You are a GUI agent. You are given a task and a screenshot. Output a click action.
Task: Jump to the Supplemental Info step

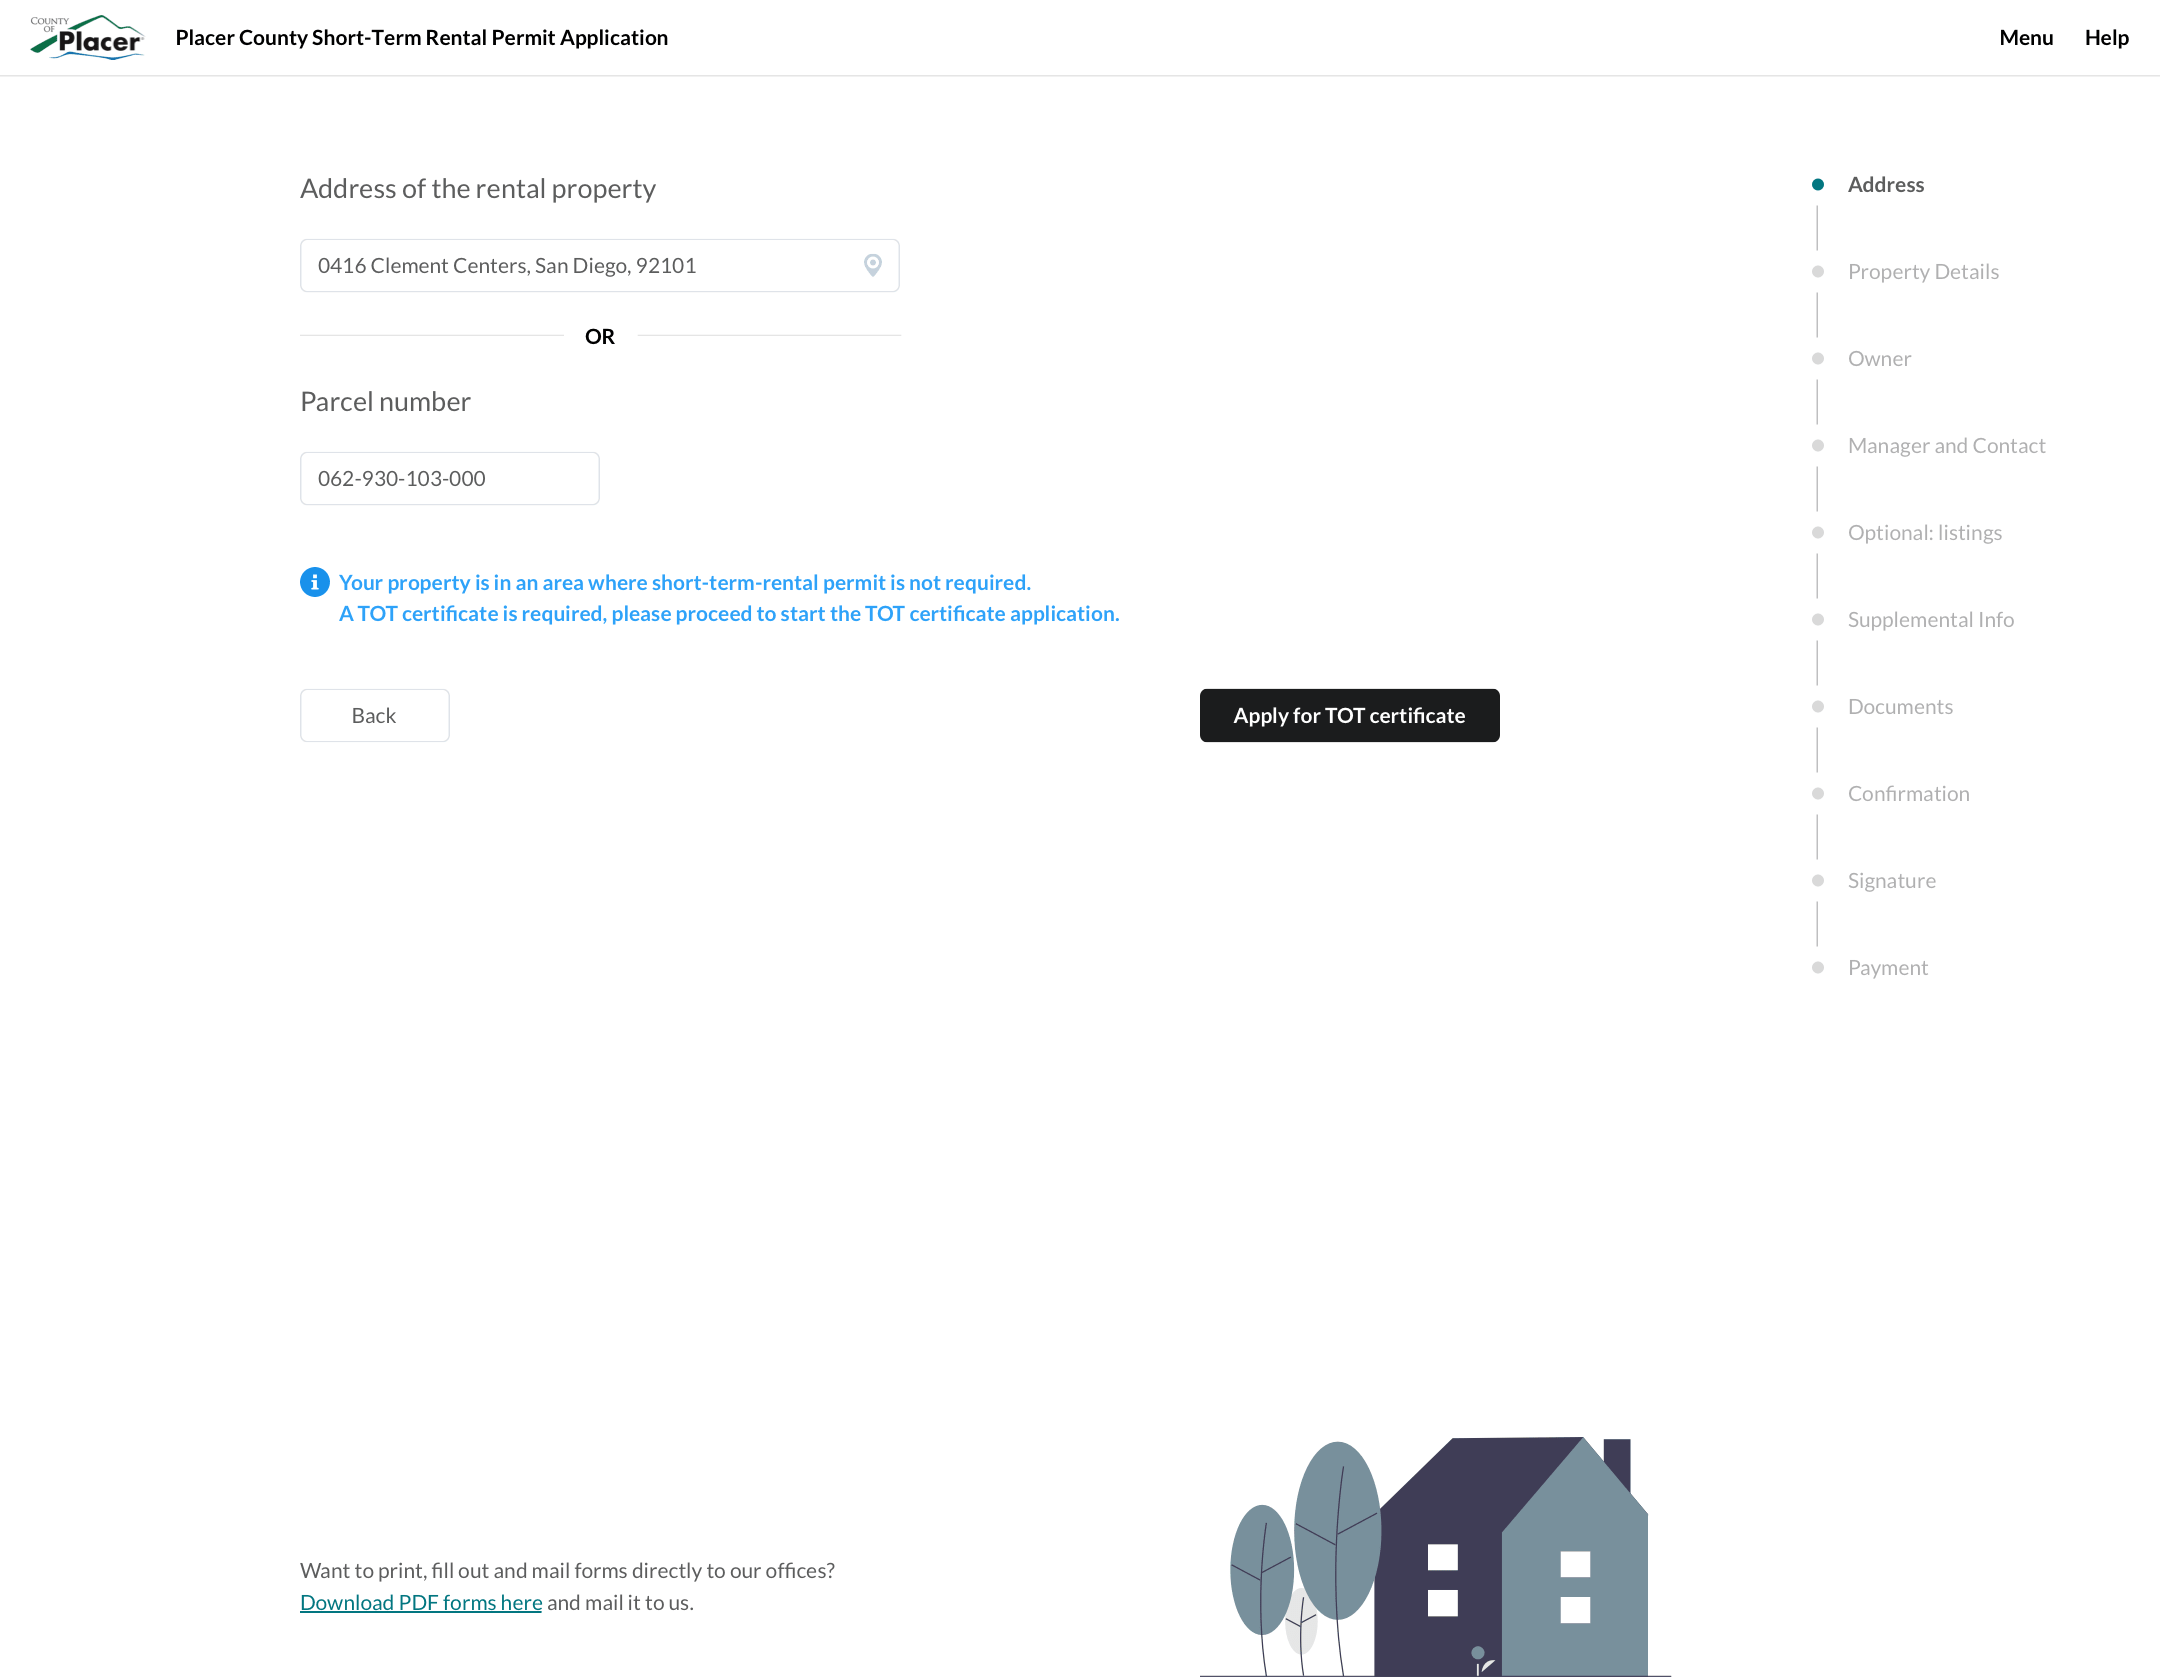1930,619
